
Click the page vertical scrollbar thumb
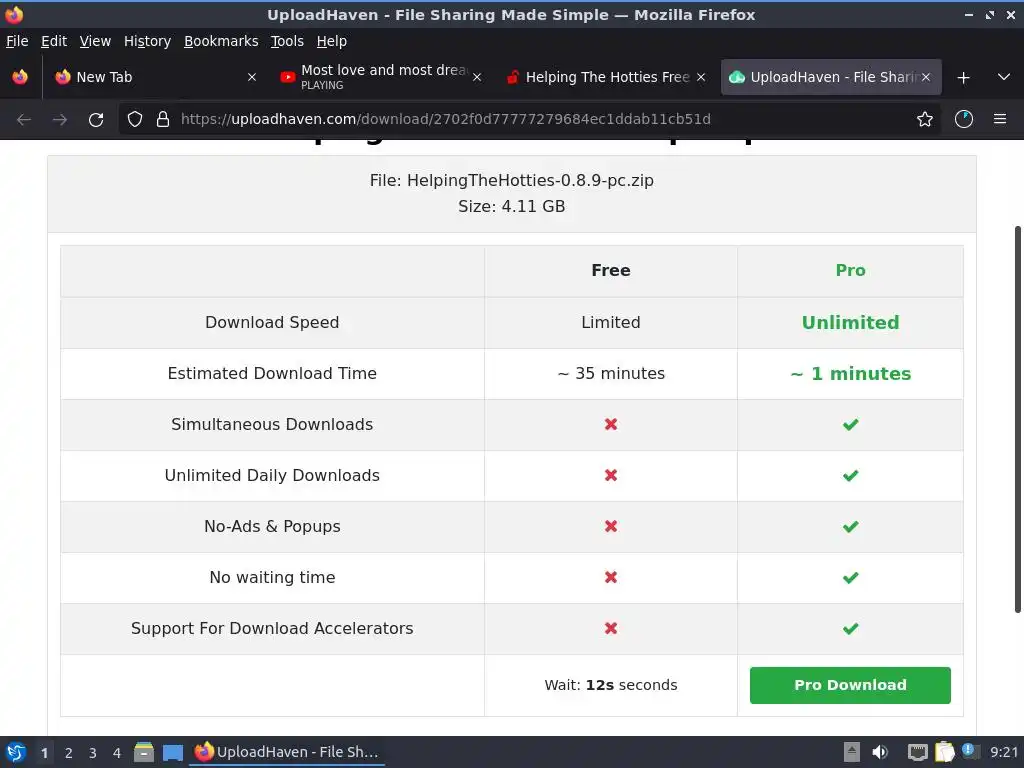coord(1017,419)
